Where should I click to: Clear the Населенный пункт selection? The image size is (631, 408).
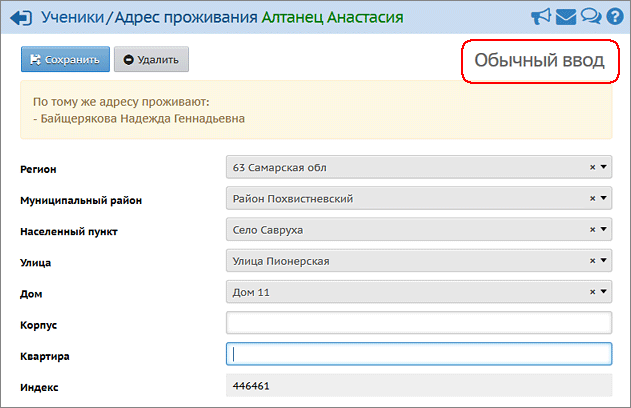click(x=592, y=230)
